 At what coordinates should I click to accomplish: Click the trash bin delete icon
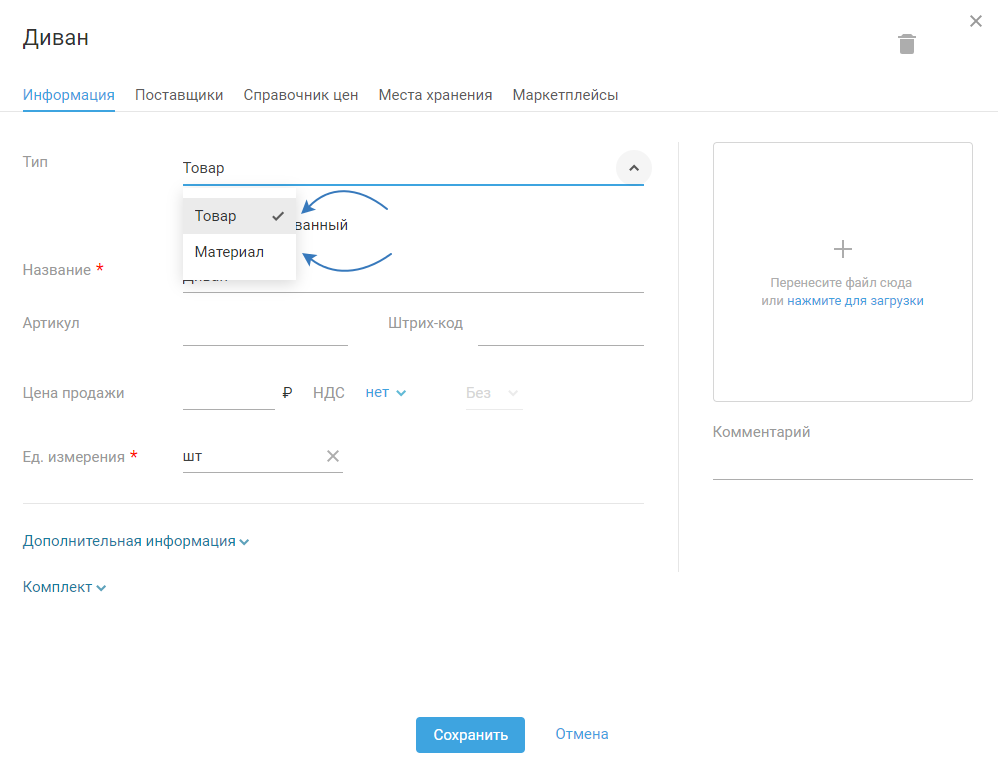906,44
